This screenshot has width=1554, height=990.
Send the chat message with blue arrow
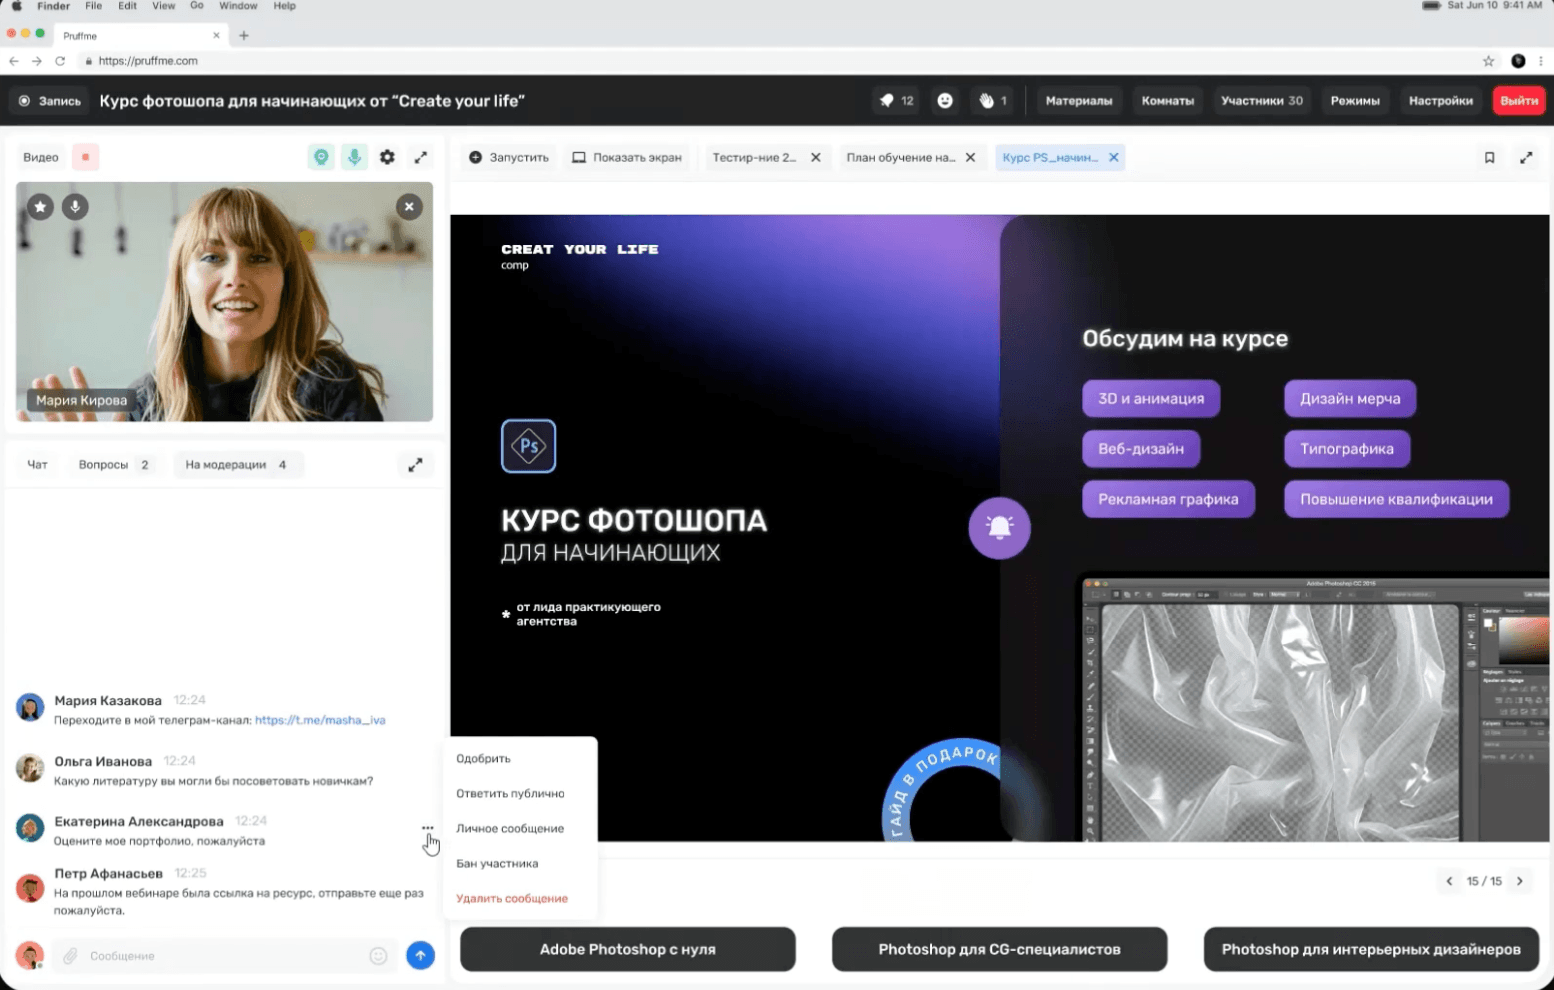(420, 956)
